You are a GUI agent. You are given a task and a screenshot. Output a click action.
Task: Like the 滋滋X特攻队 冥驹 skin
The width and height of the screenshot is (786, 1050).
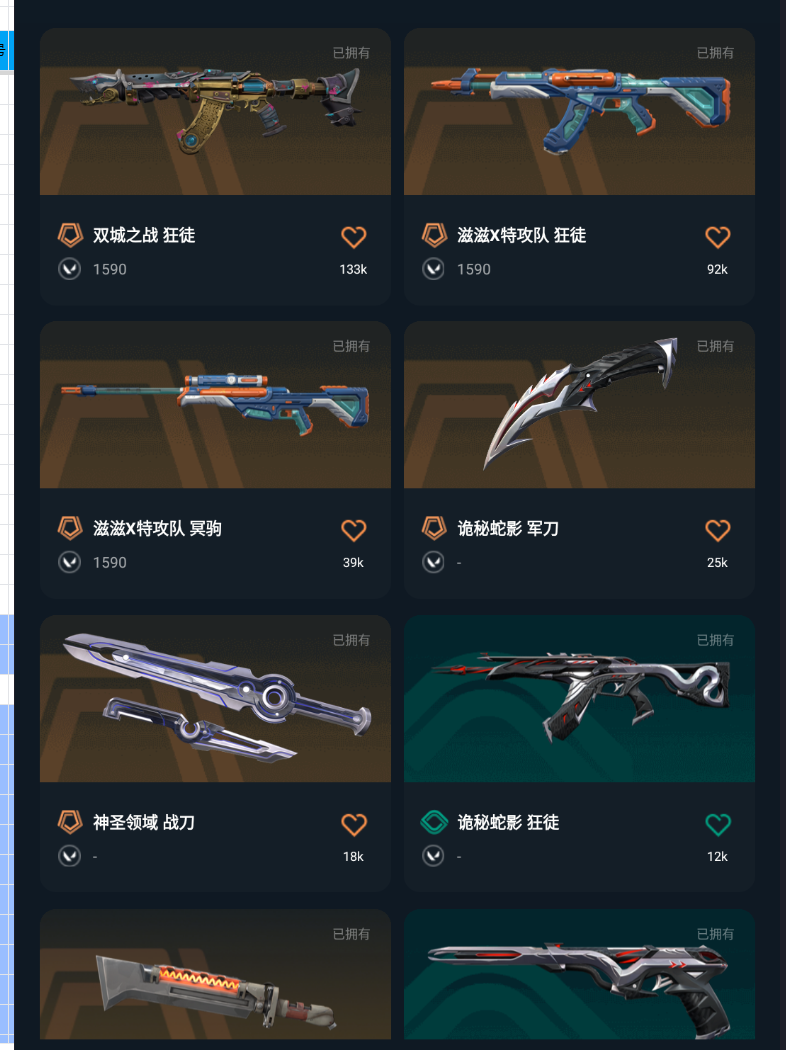(353, 530)
